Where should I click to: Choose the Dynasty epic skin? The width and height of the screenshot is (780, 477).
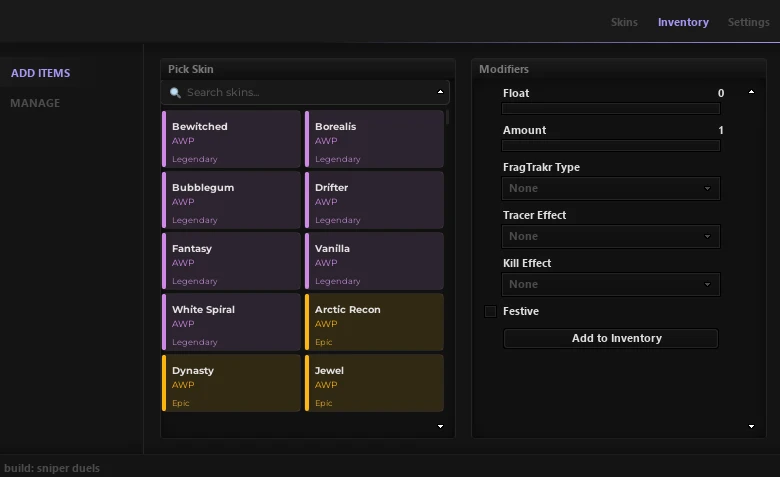pyautogui.click(x=231, y=383)
